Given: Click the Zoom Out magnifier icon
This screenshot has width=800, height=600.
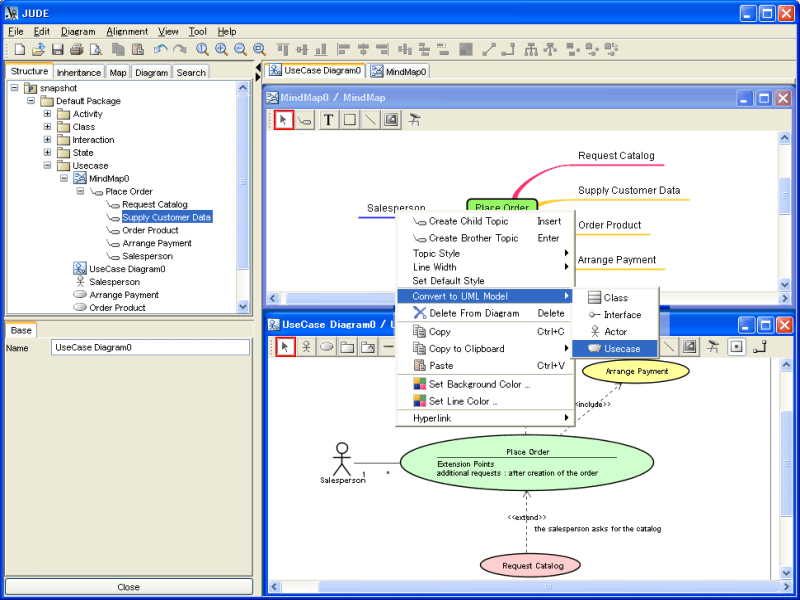Looking at the screenshot, I should [240, 49].
